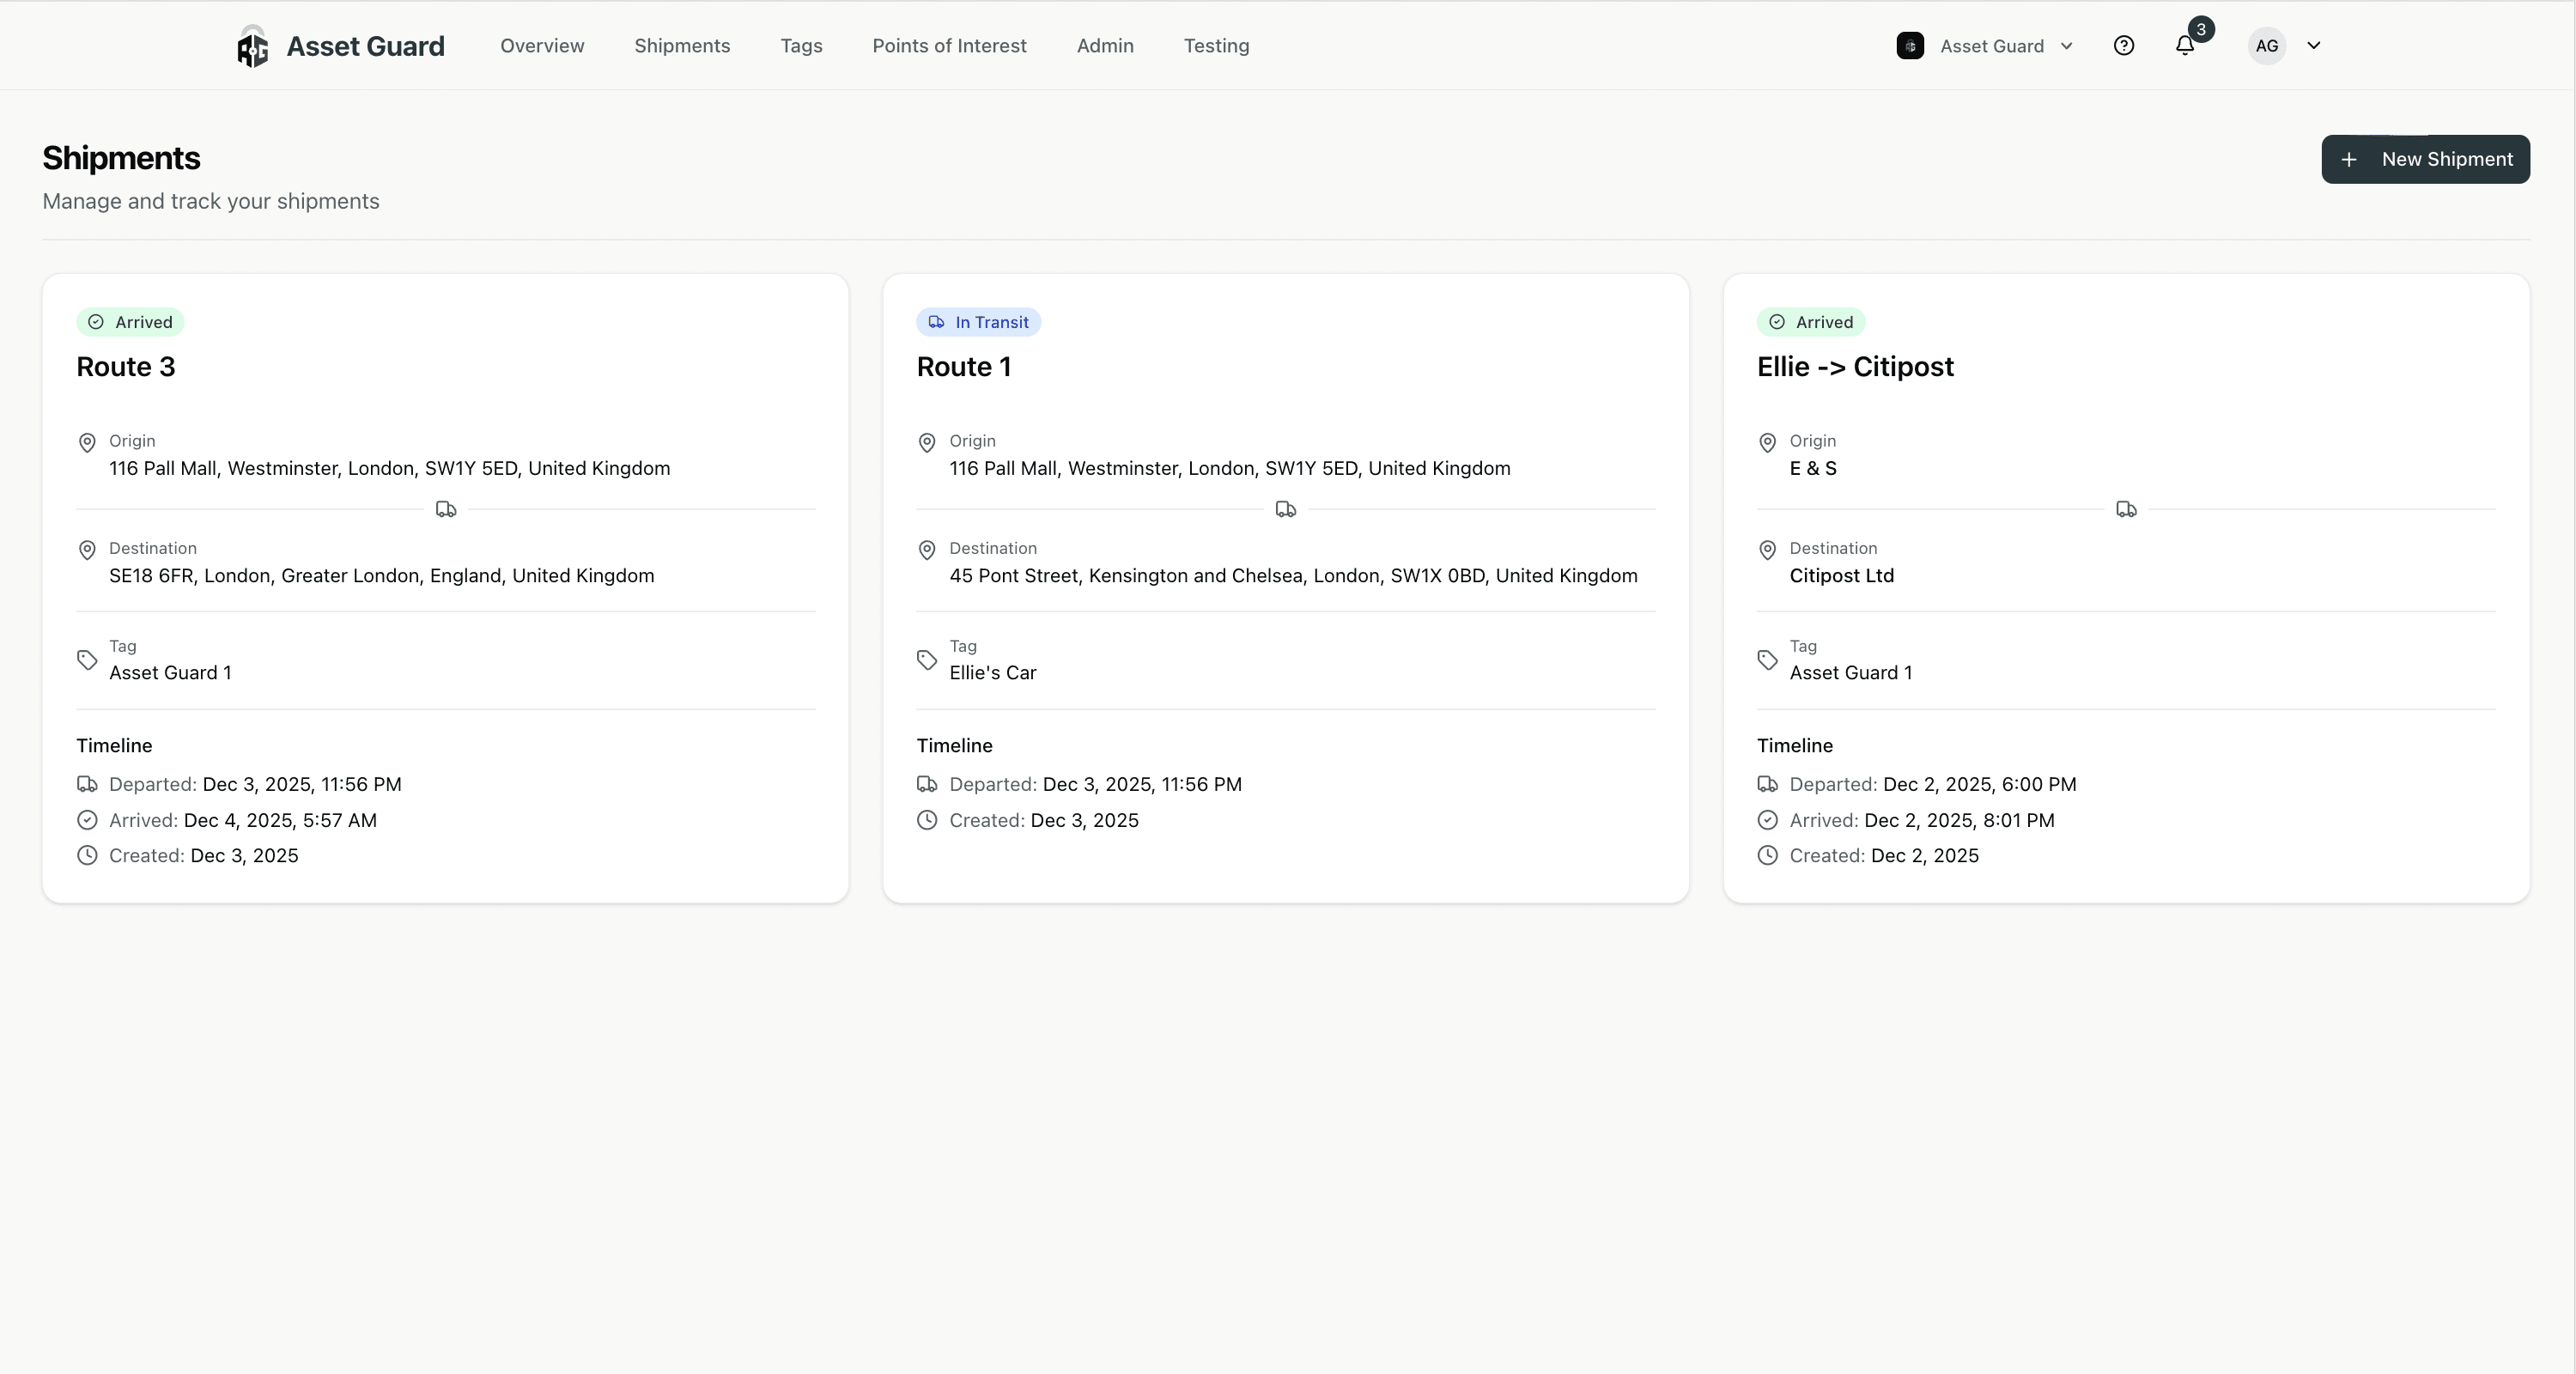Go to the Overview tab
Viewport: 2576px width, 1374px height.
pos(542,46)
